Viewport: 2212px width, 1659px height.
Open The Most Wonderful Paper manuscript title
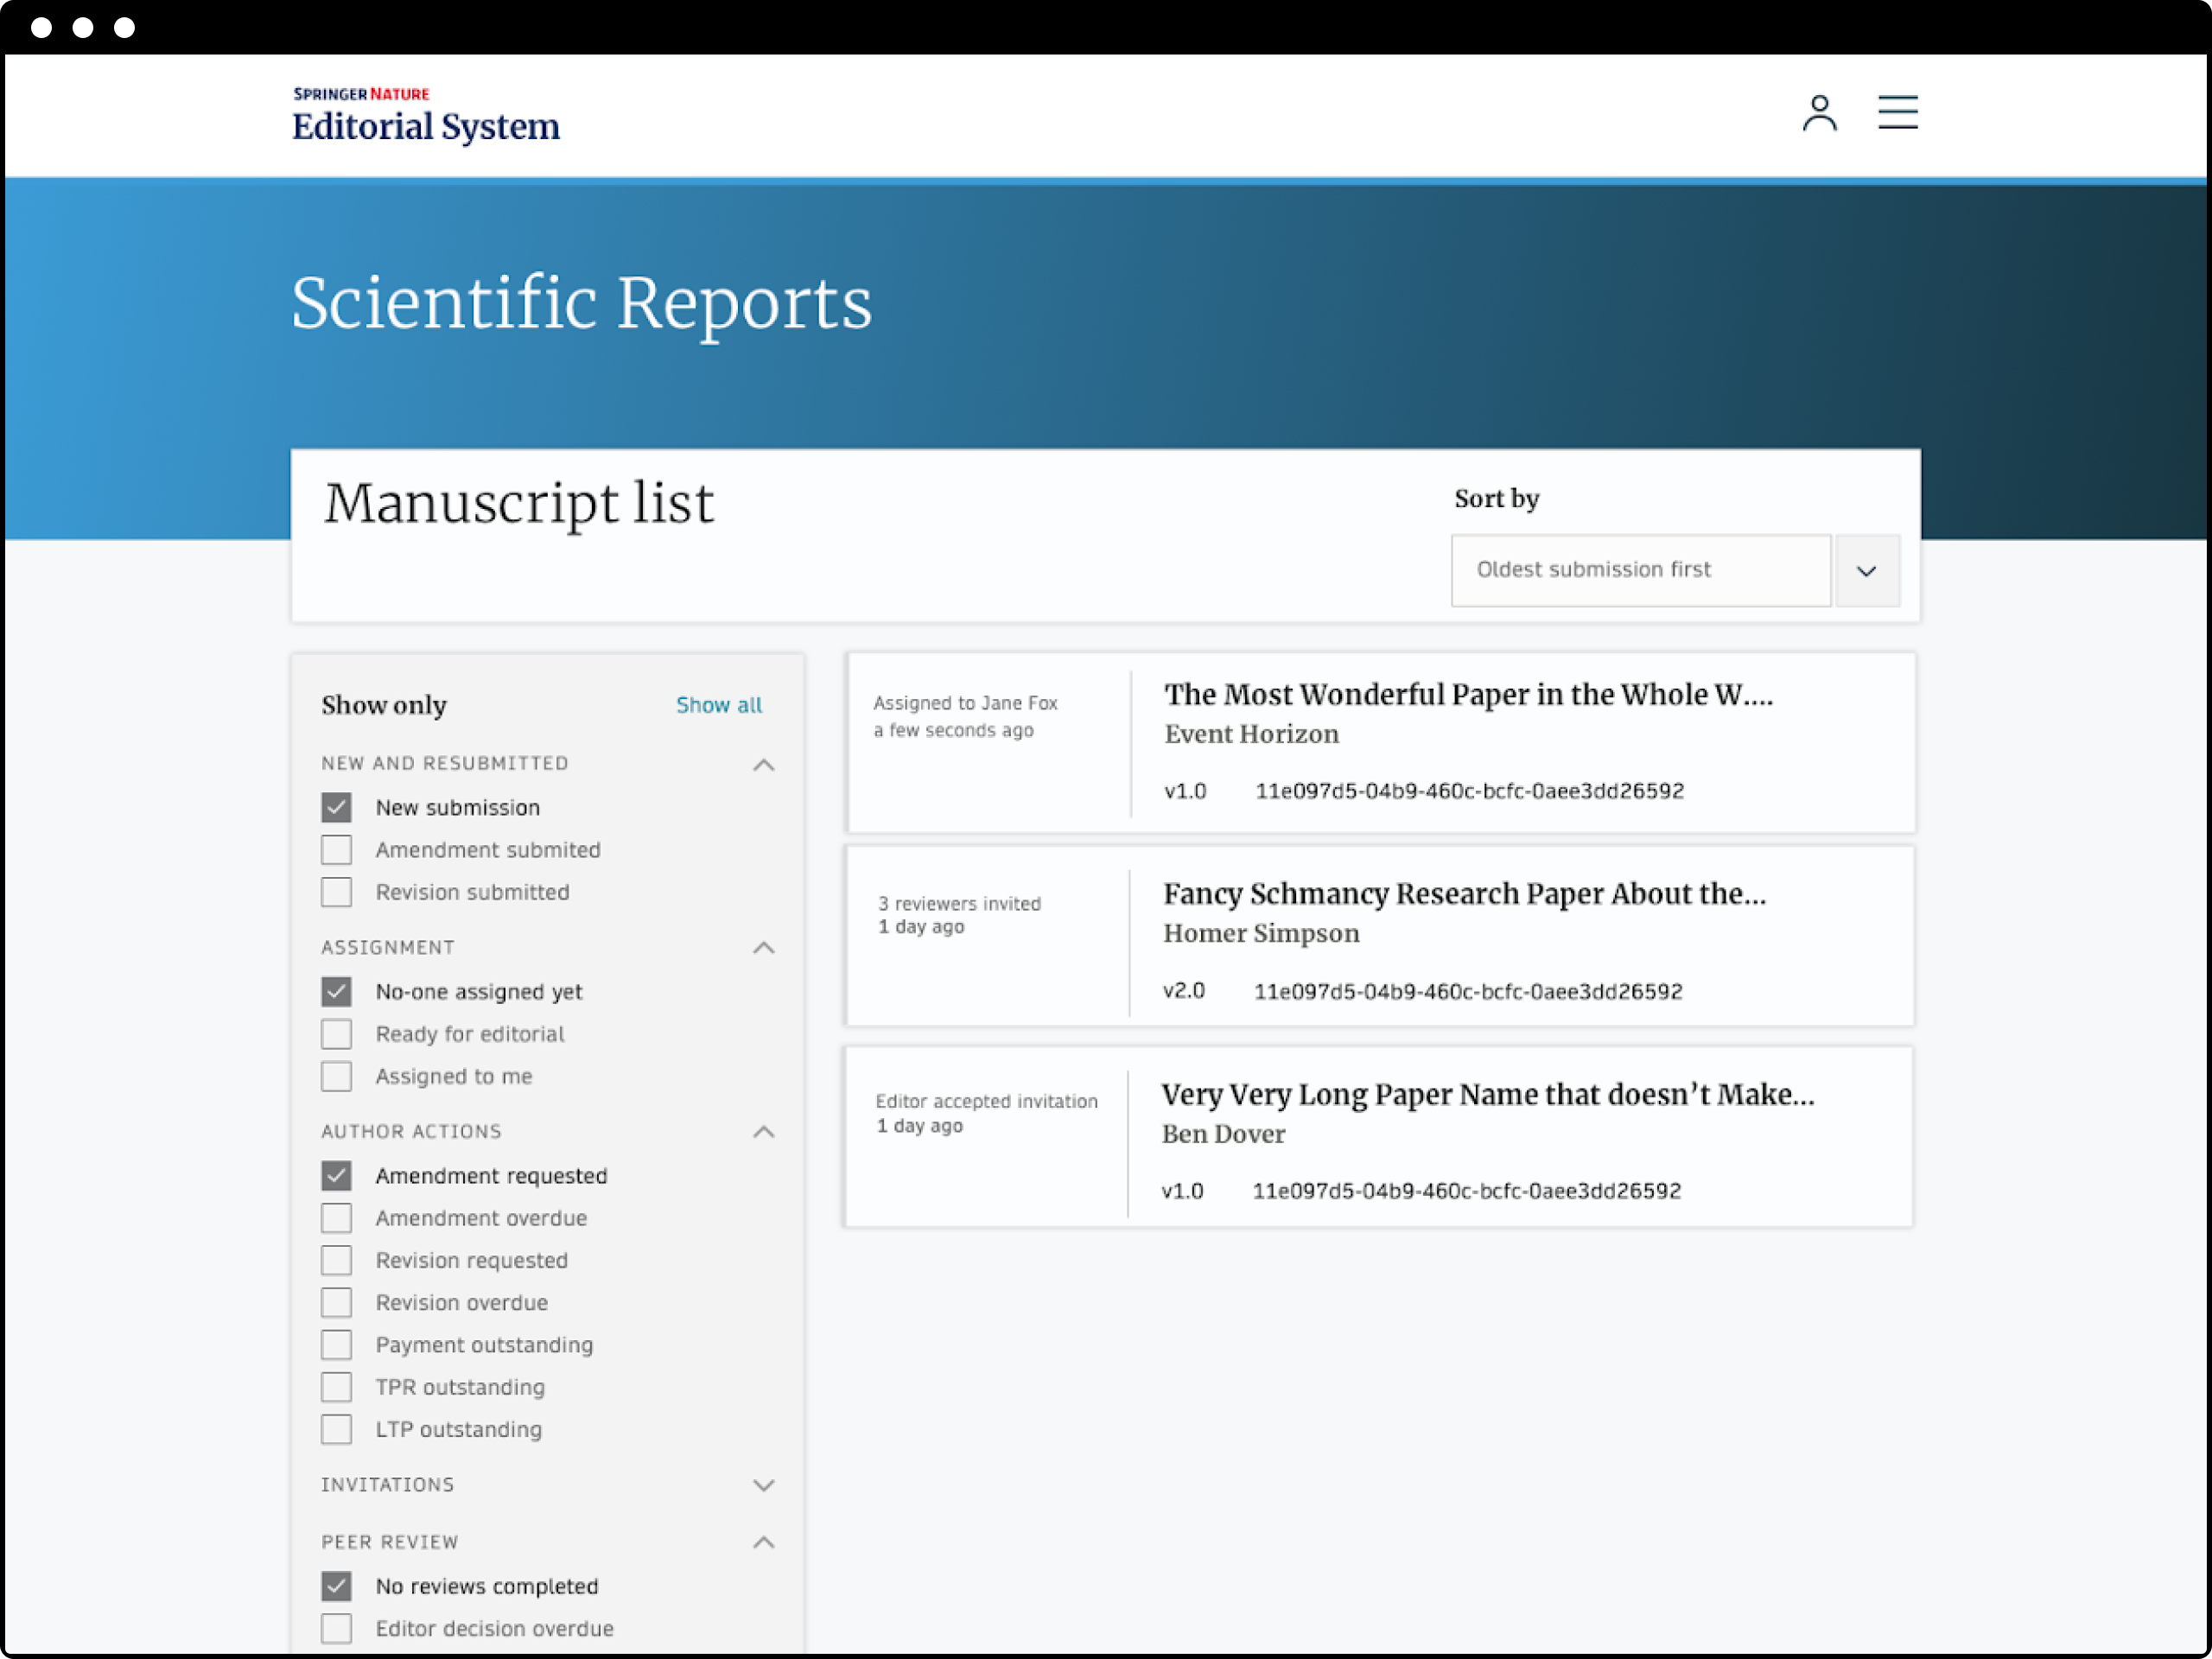coord(1468,694)
